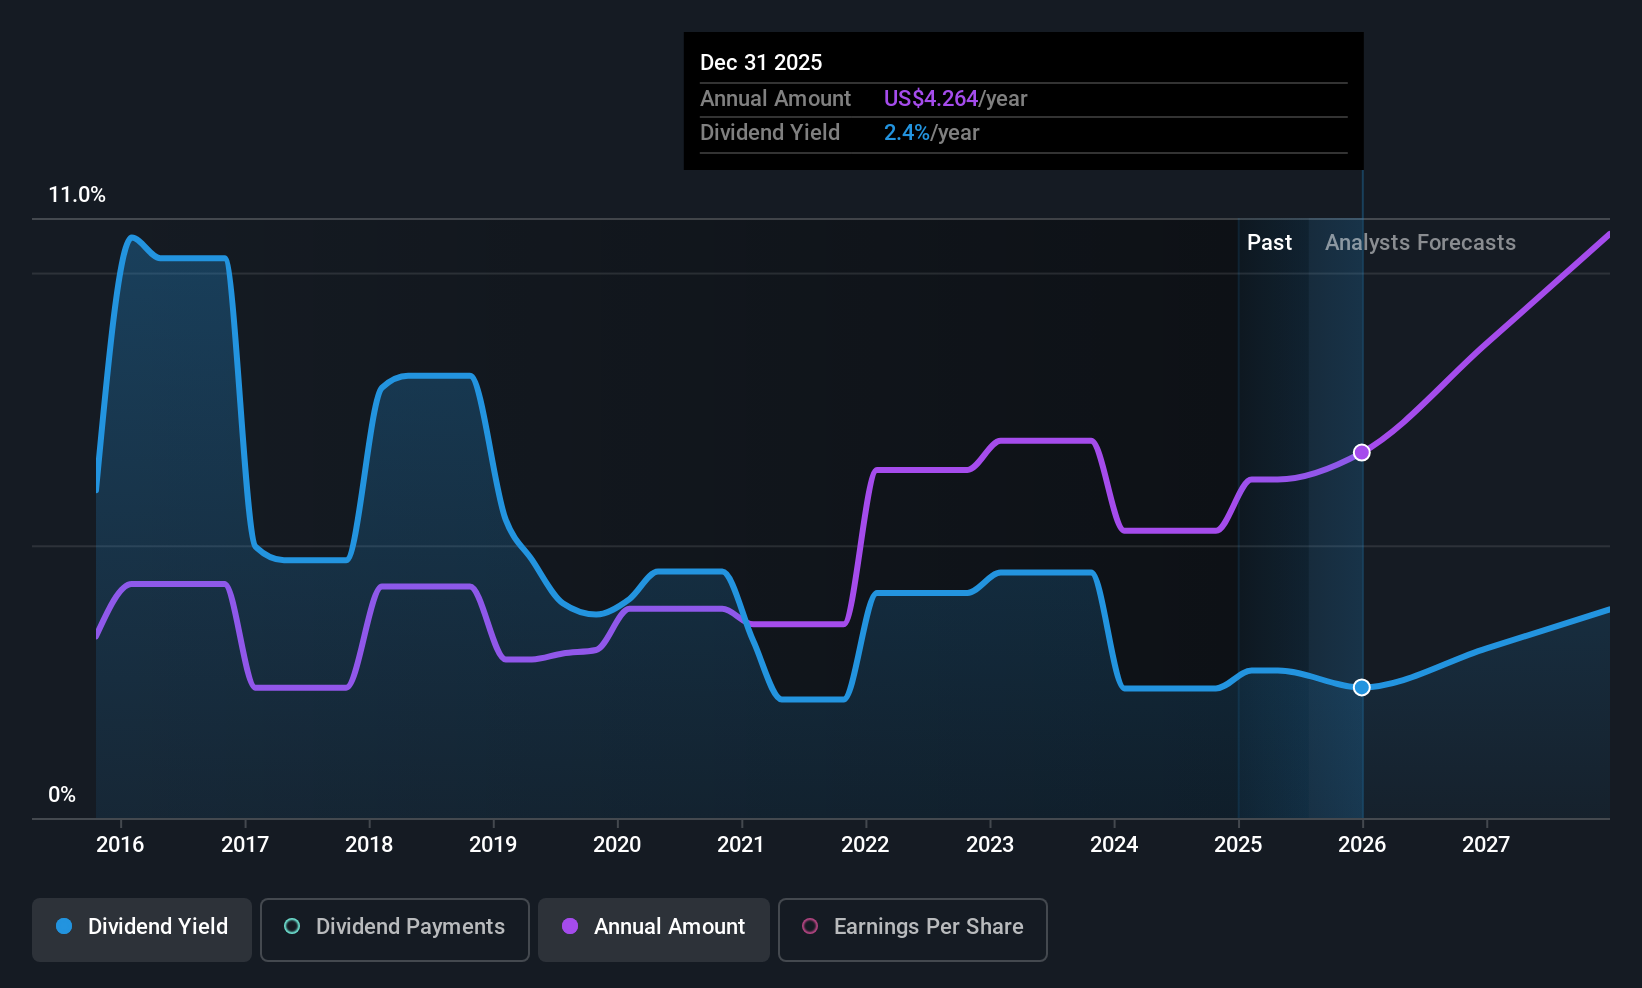Click the Annual Amount tooltip row label

(x=775, y=98)
